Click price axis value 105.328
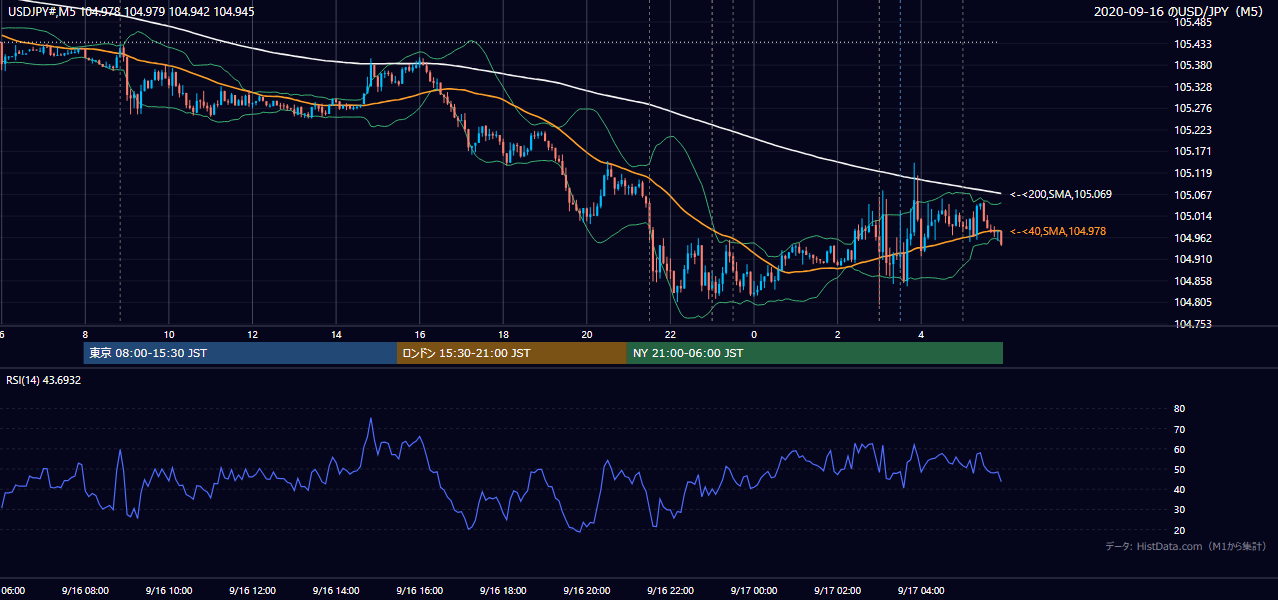Viewport: 1278px width, 600px height. click(x=1192, y=87)
